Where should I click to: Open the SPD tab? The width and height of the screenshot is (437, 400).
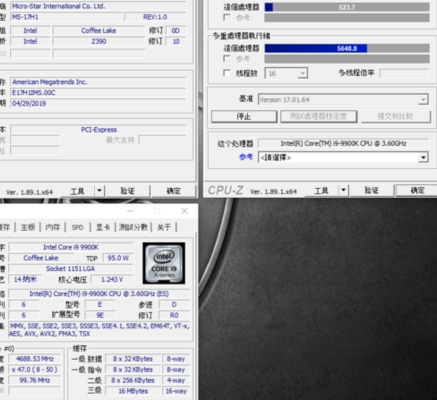(x=78, y=227)
